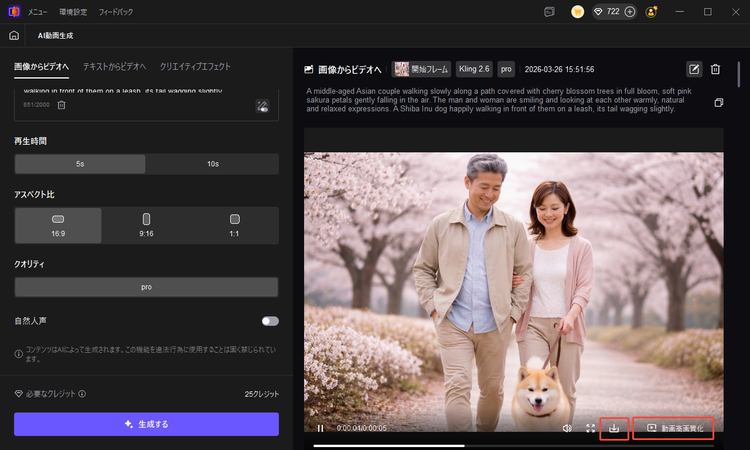The height and width of the screenshot is (450, 750).
Task: Open the shopping cart icon
Action: 578,12
